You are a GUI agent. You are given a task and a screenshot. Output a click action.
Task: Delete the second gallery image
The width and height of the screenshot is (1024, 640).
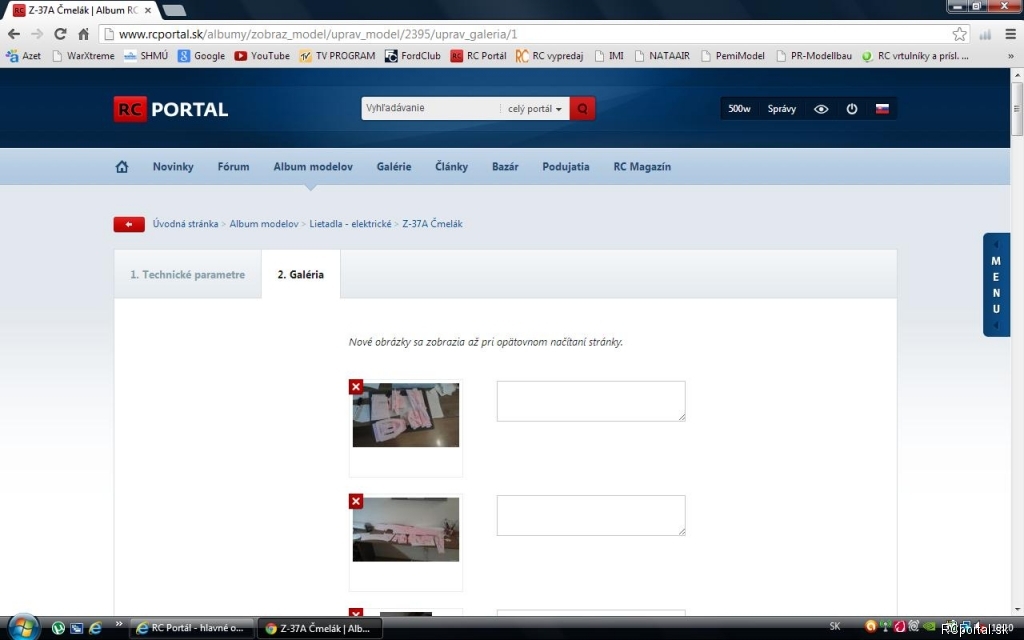(x=356, y=502)
